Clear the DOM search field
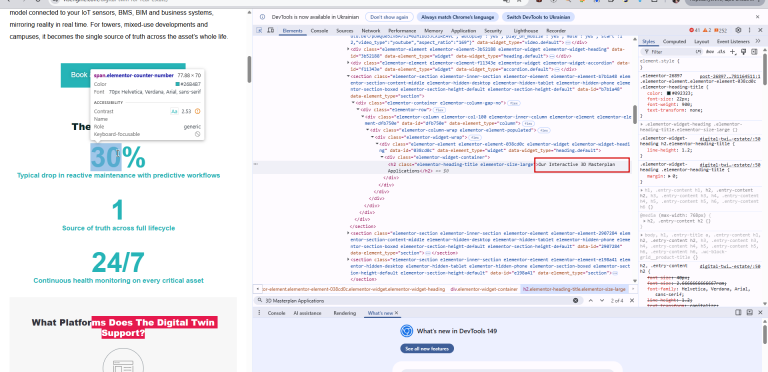The image size is (768, 372). click(x=576, y=301)
